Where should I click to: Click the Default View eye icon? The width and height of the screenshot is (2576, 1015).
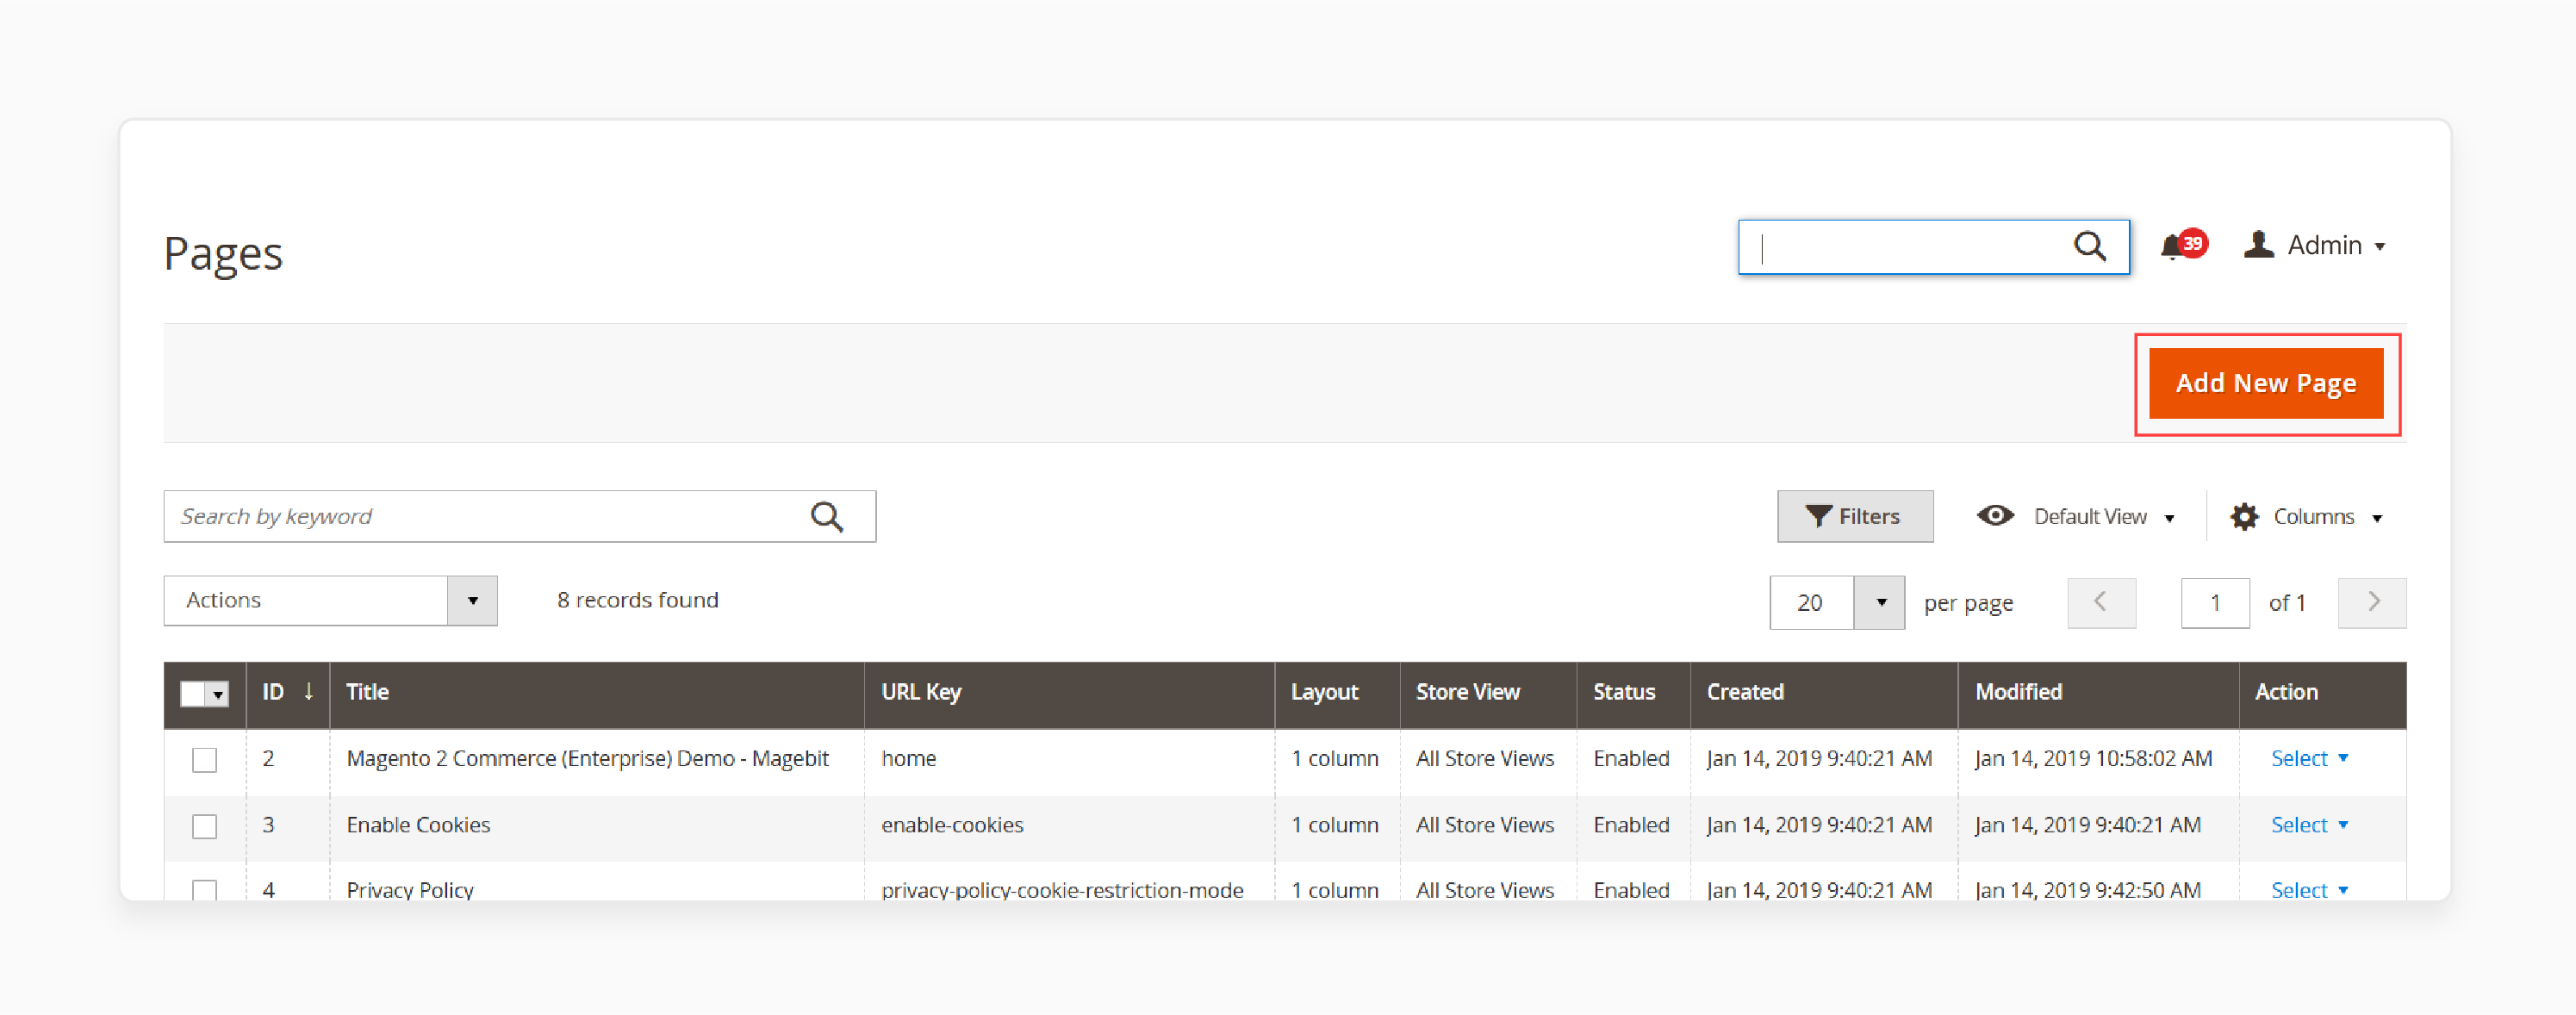(x=1995, y=515)
